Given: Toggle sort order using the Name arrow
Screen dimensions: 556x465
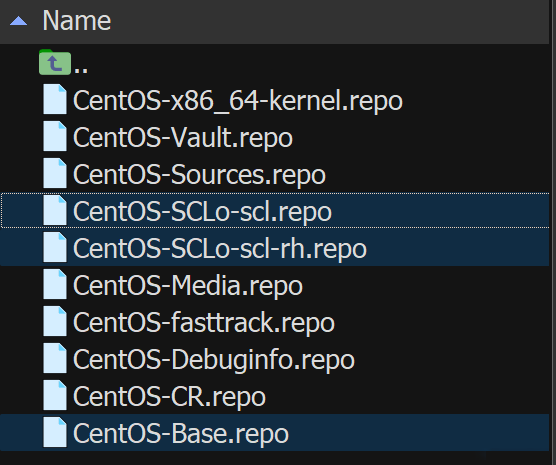Looking at the screenshot, I should [18, 21].
